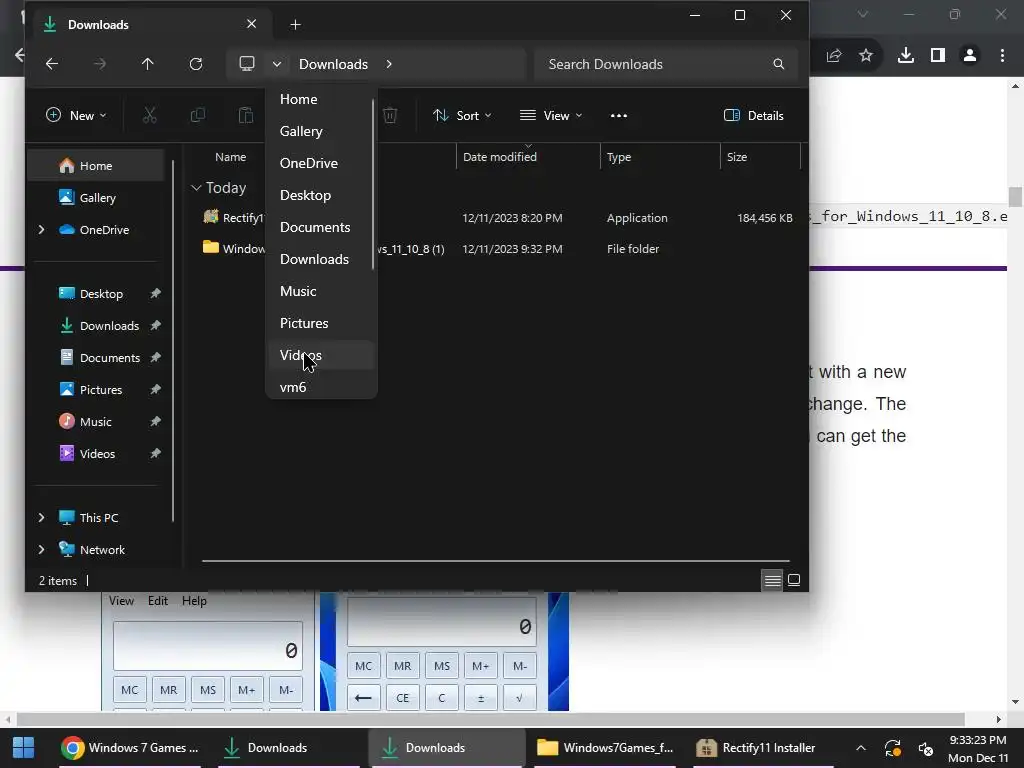This screenshot has width=1024, height=768.
Task: Click the Delete trash icon
Action: coord(390,116)
